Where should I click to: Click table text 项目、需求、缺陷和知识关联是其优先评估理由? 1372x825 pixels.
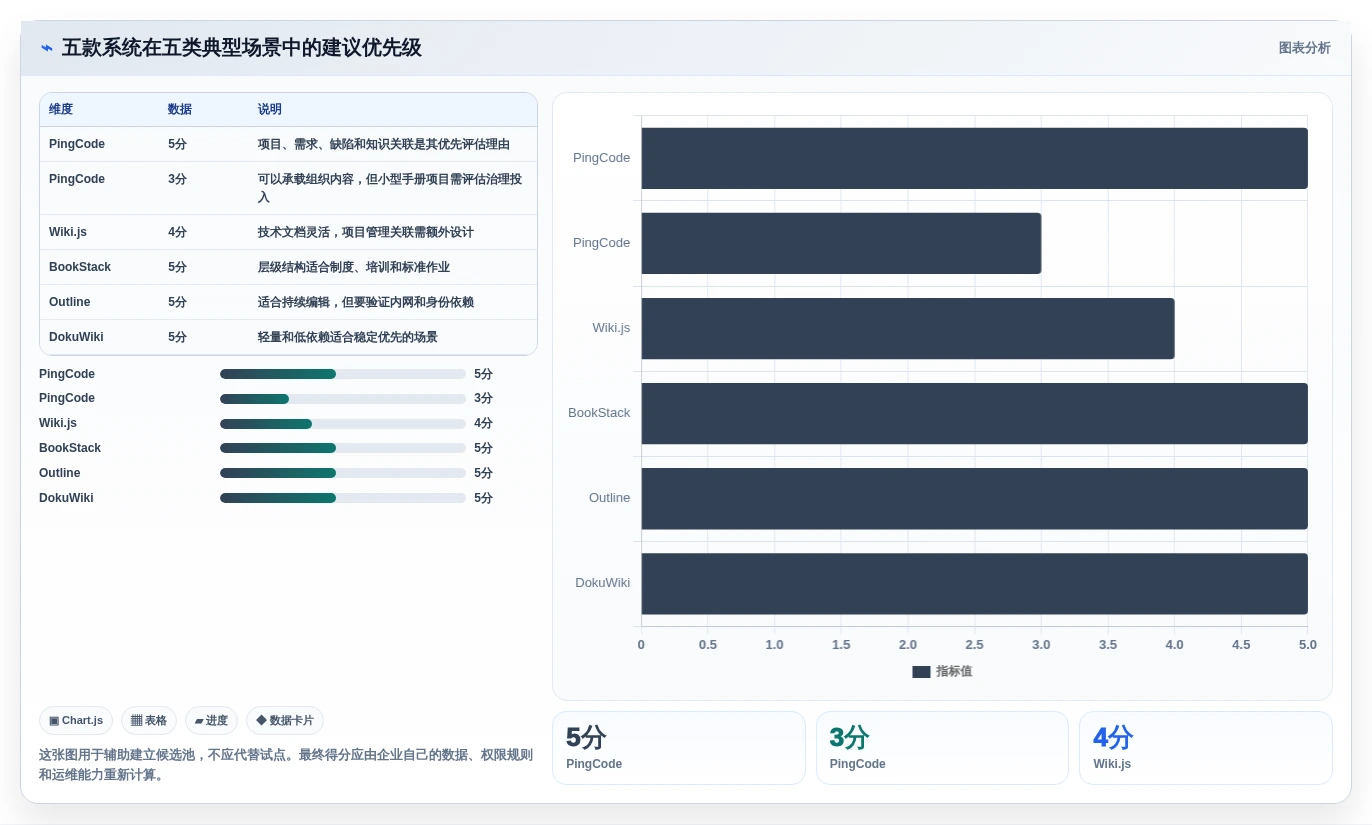[x=384, y=145]
